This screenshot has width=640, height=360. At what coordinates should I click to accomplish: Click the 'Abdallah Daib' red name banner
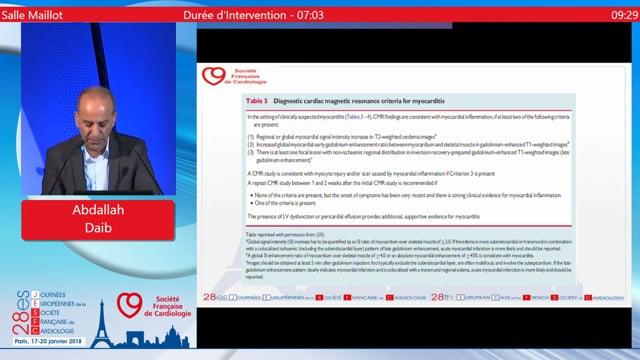point(98,220)
